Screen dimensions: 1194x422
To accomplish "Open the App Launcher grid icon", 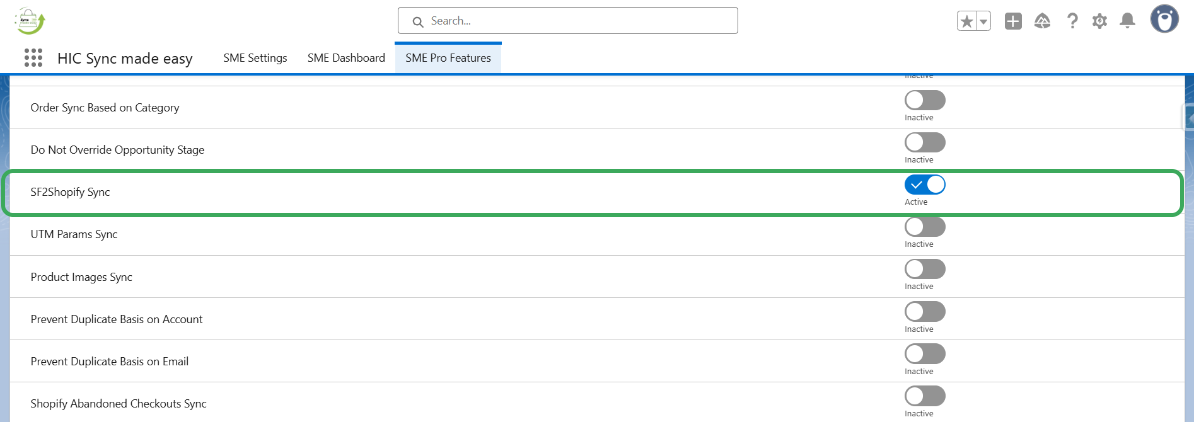I will (33, 58).
